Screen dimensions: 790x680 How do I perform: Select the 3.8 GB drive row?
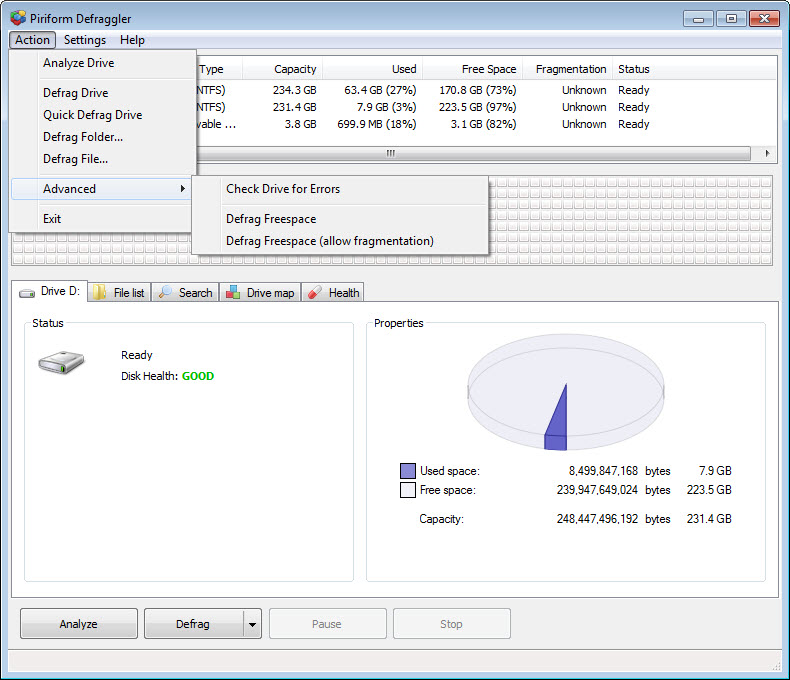click(x=486, y=124)
